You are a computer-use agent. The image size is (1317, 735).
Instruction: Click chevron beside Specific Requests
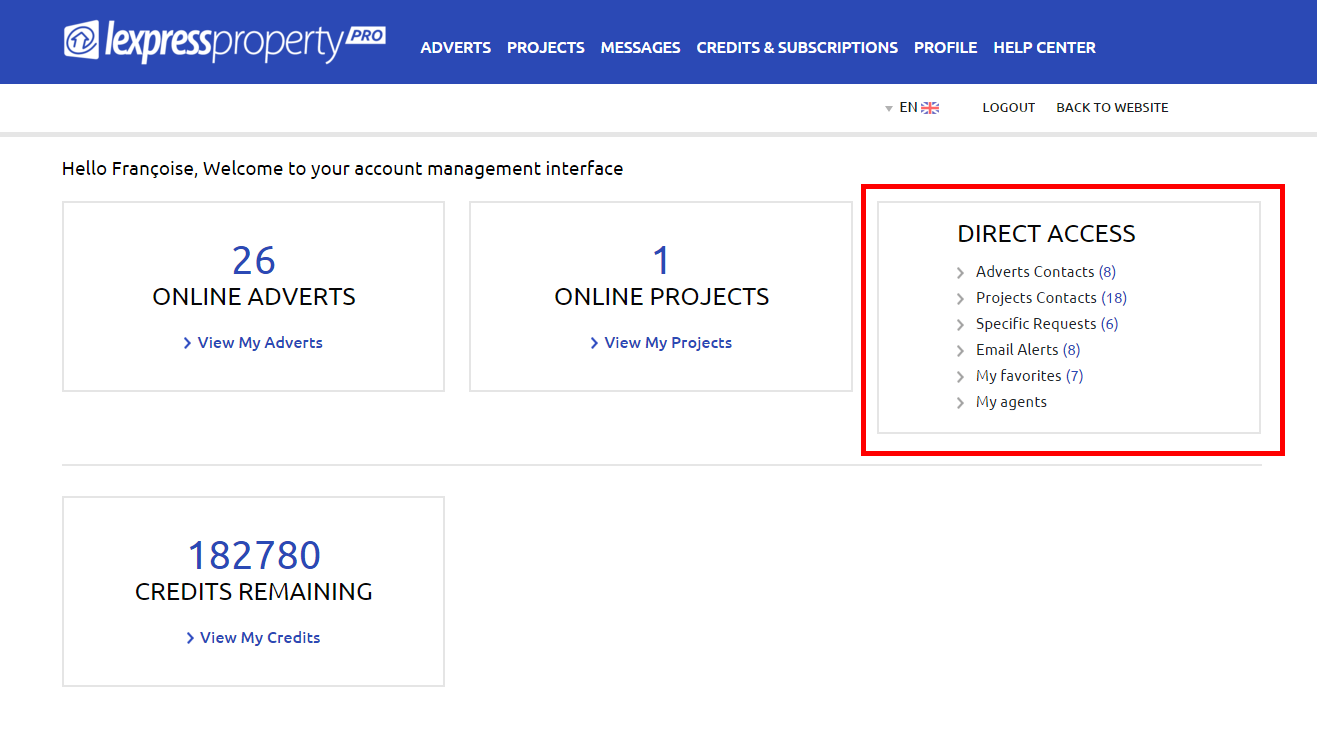click(960, 325)
